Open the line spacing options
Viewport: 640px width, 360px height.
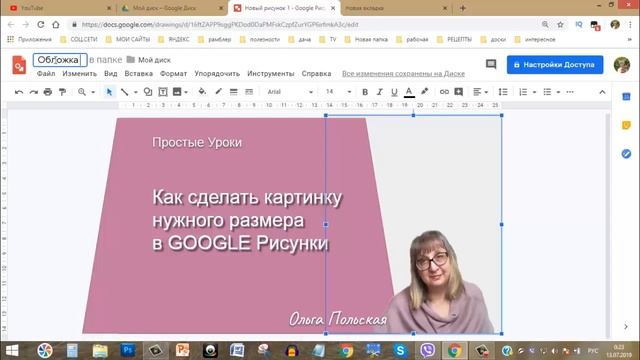(x=503, y=92)
